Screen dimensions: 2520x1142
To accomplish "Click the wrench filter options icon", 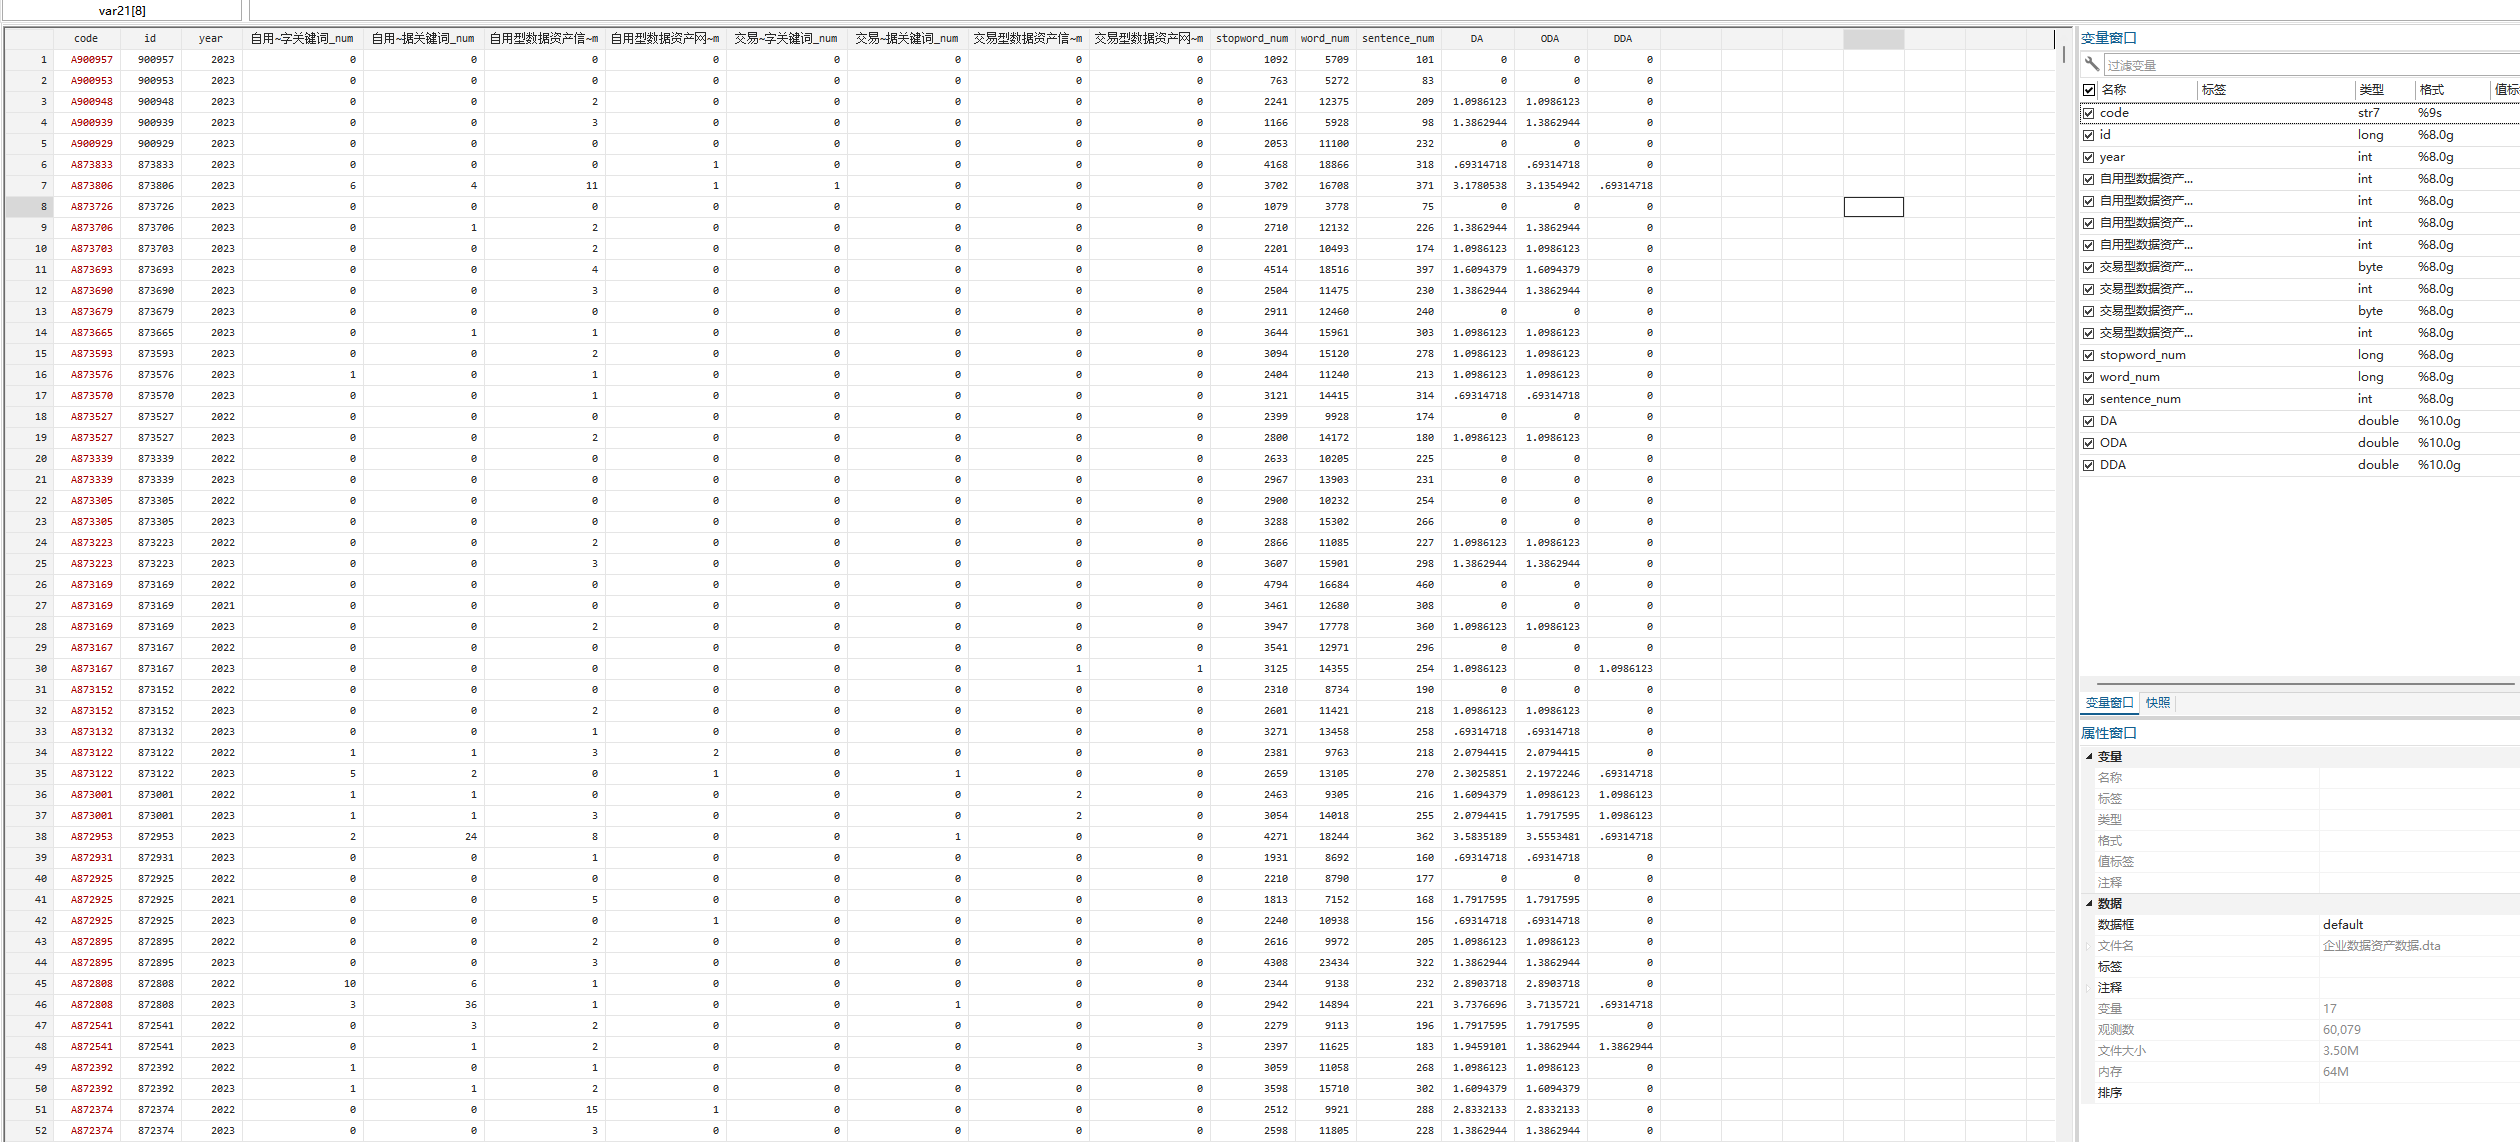I will click(x=2091, y=65).
